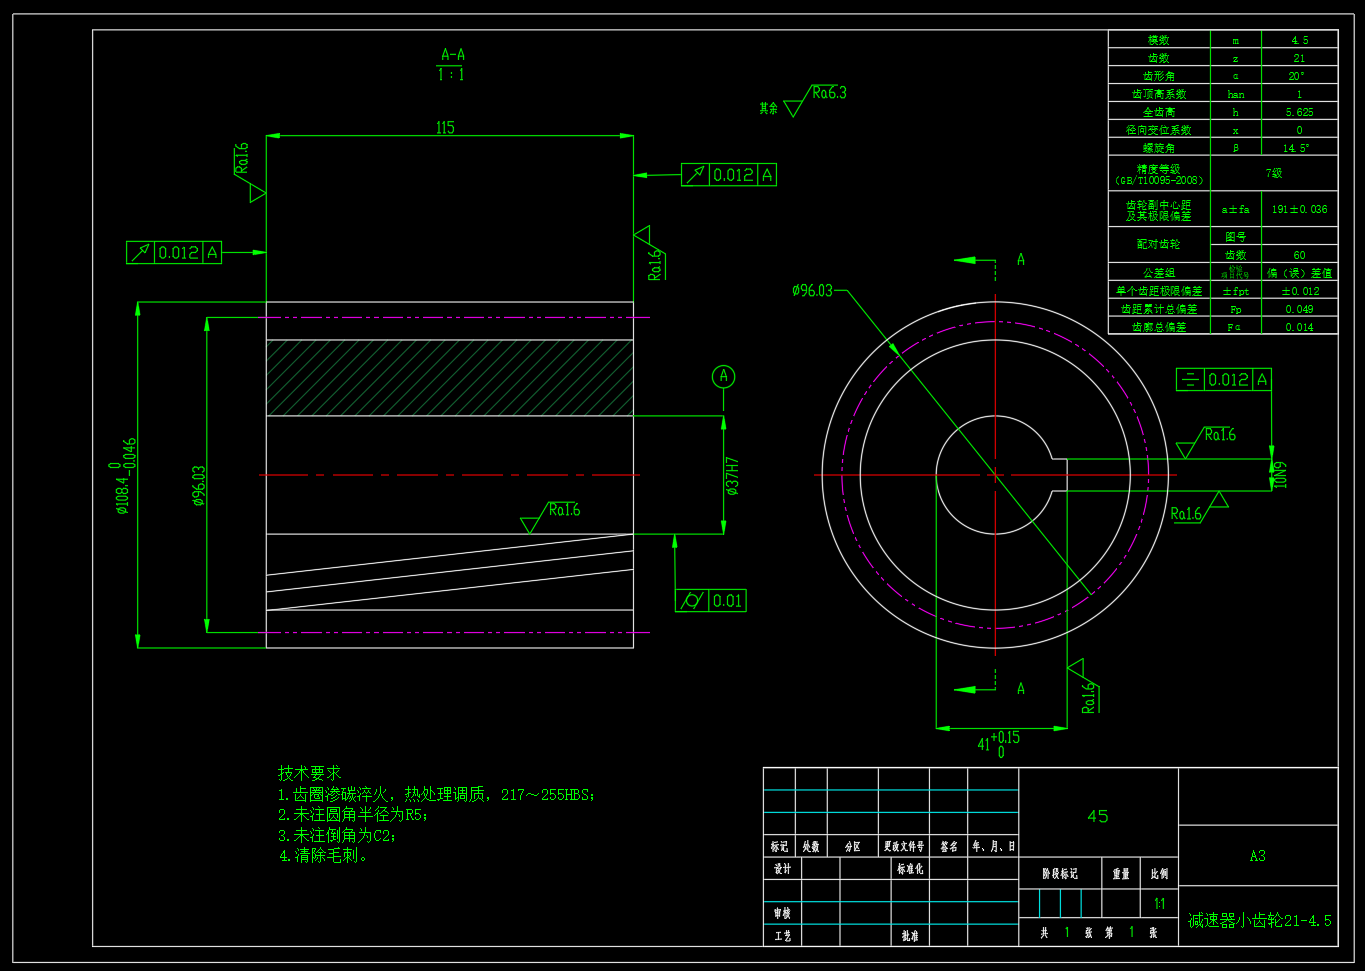This screenshot has height=971, width=1365.
Task: Select the "工艺" title block cell
Action: click(782, 936)
